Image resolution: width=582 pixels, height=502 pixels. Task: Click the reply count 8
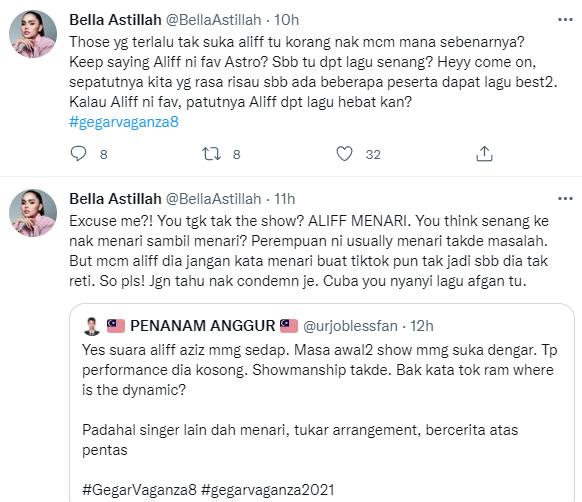point(104,154)
